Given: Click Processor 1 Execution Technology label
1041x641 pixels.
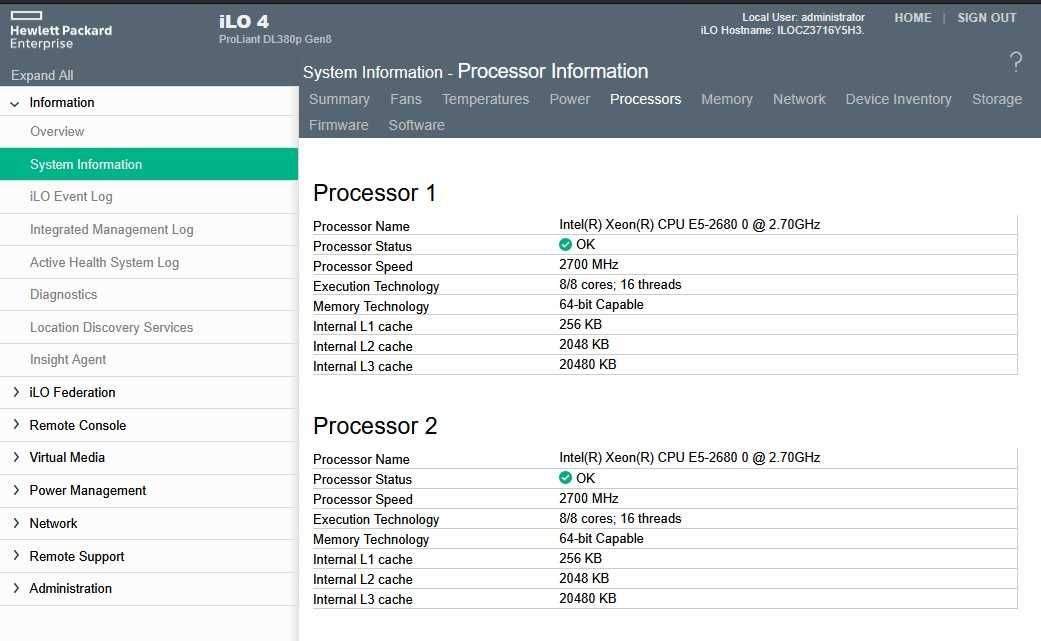Looking at the screenshot, I should [376, 287].
